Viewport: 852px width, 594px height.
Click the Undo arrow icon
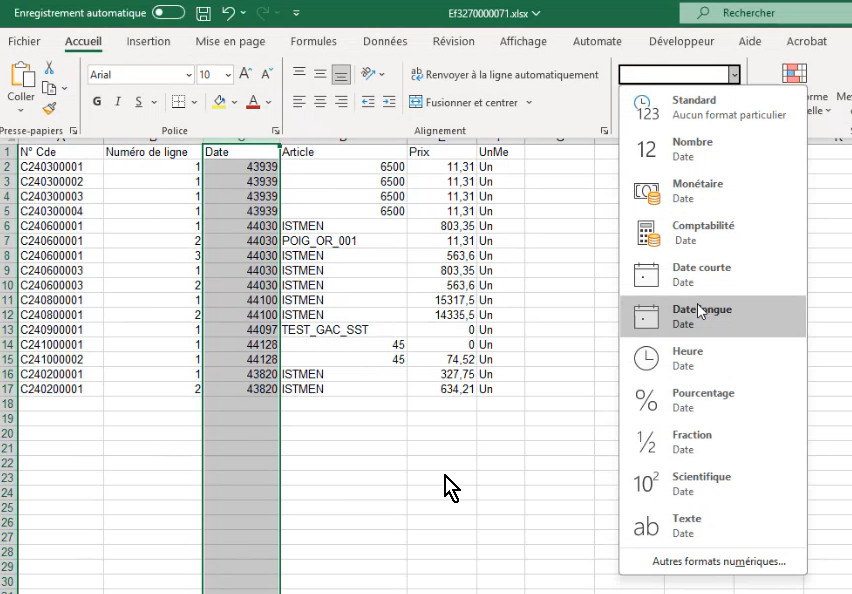(229, 13)
